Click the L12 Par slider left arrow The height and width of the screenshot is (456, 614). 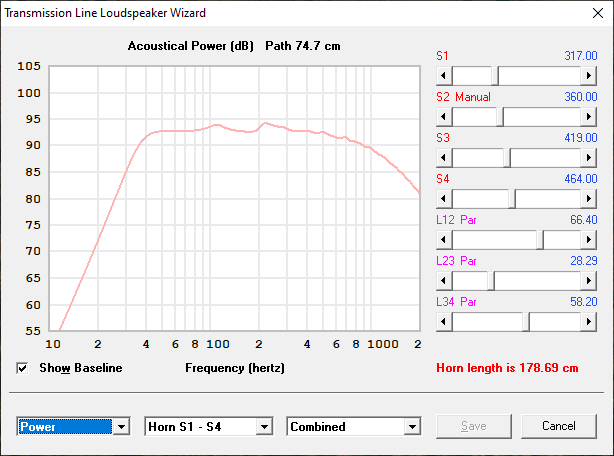click(444, 240)
